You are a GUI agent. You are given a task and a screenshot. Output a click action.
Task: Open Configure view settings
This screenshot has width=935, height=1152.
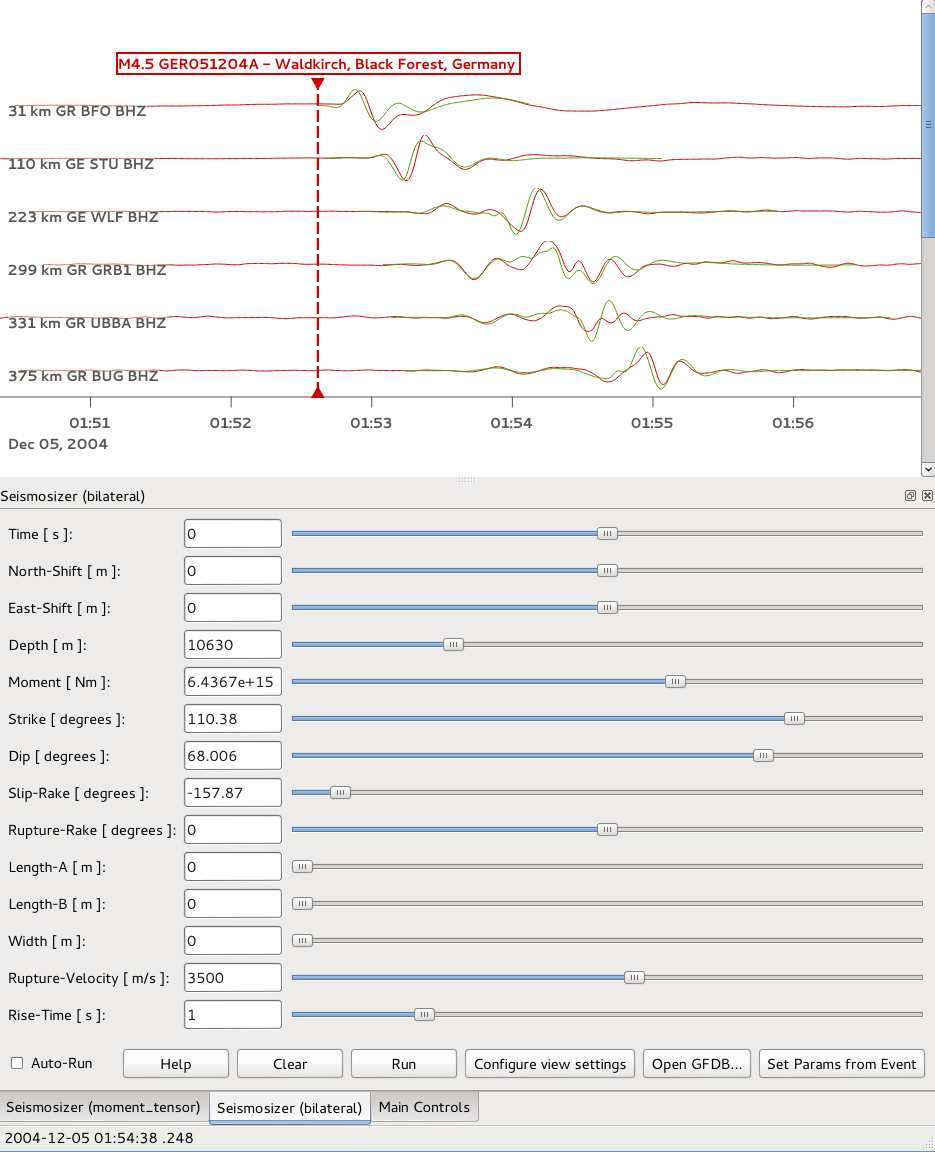(550, 1064)
